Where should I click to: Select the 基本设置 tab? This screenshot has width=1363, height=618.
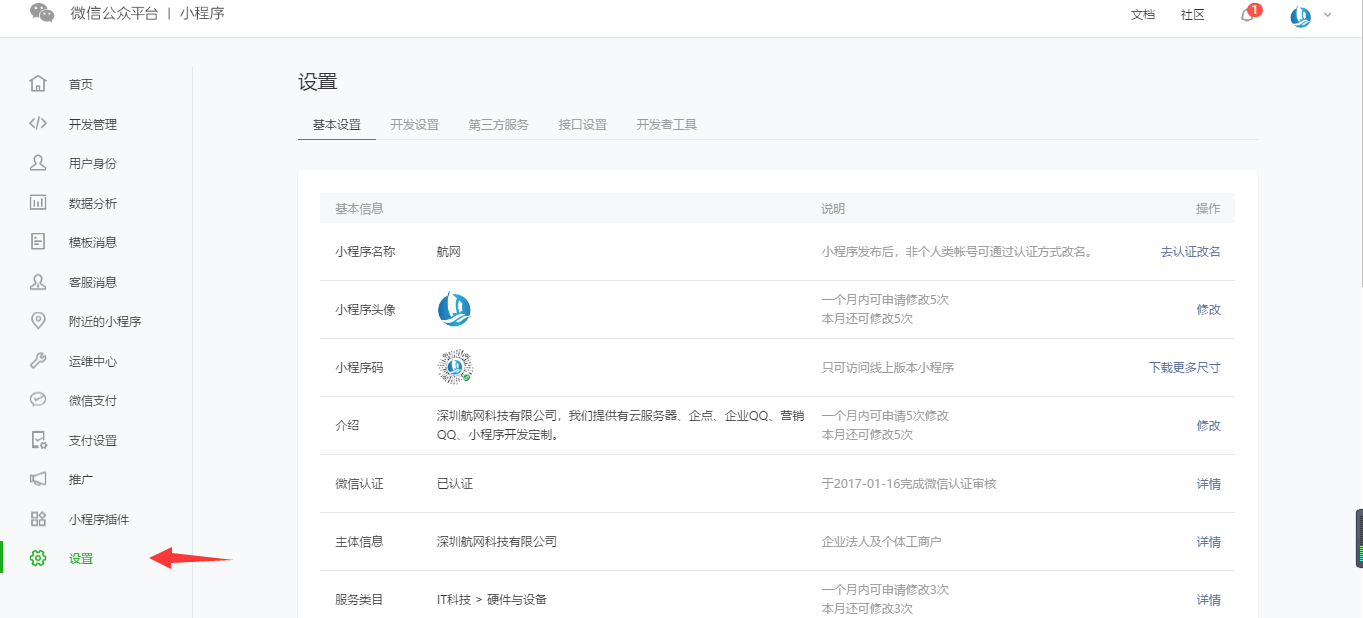[x=337, y=125]
